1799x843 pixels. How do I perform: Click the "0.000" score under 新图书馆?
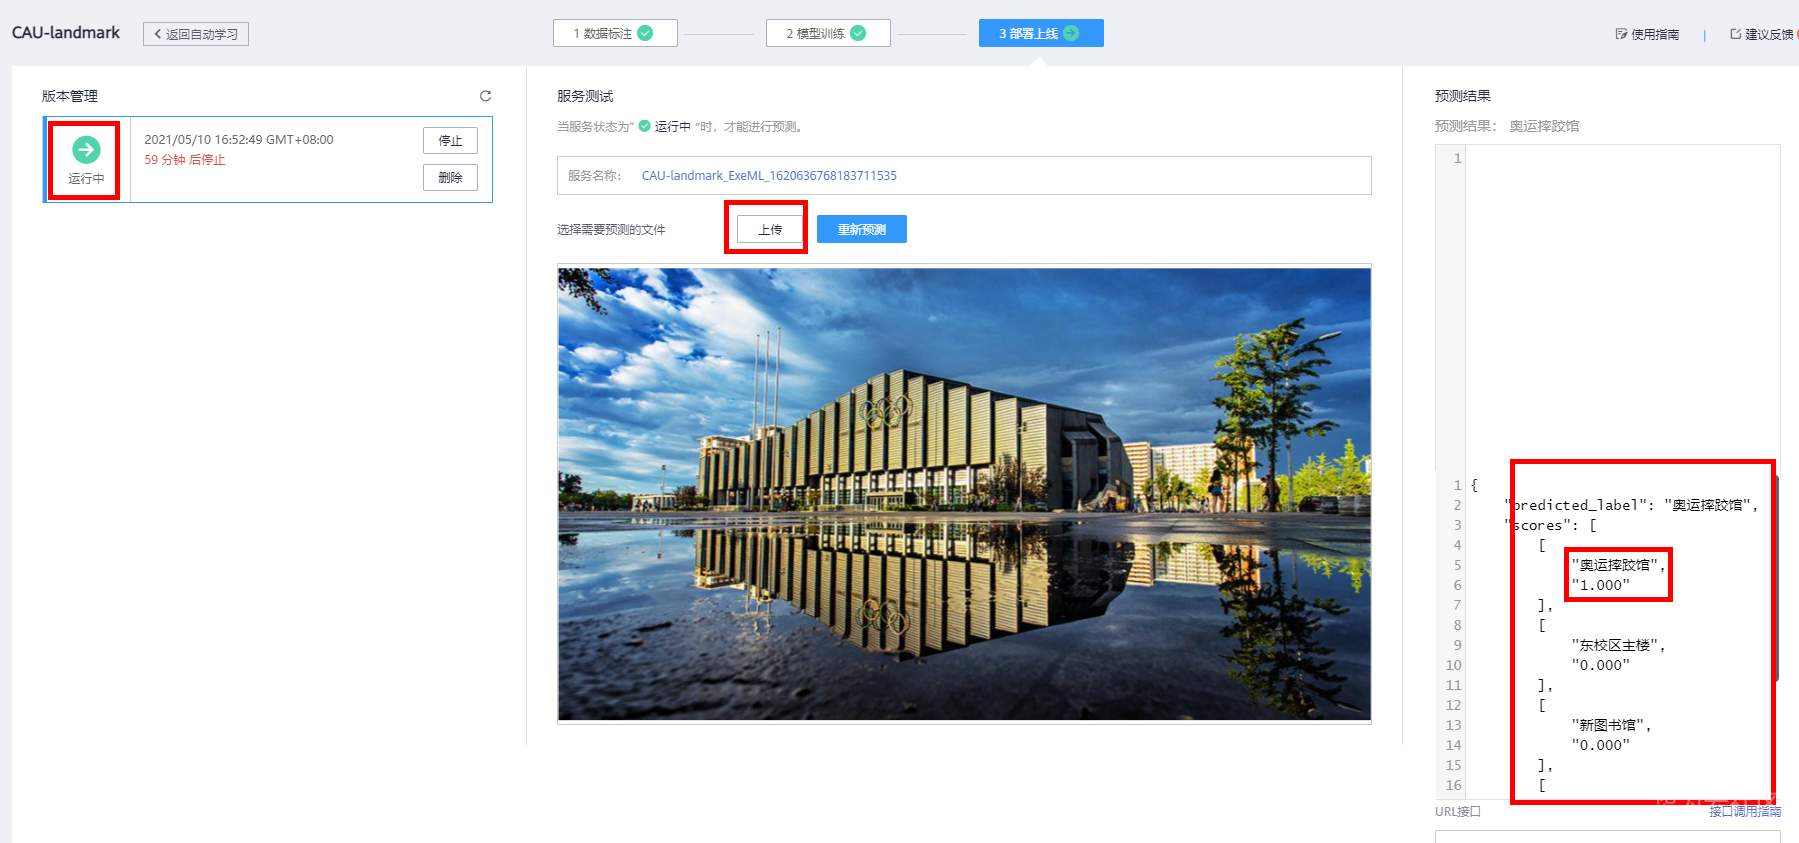click(x=1600, y=745)
